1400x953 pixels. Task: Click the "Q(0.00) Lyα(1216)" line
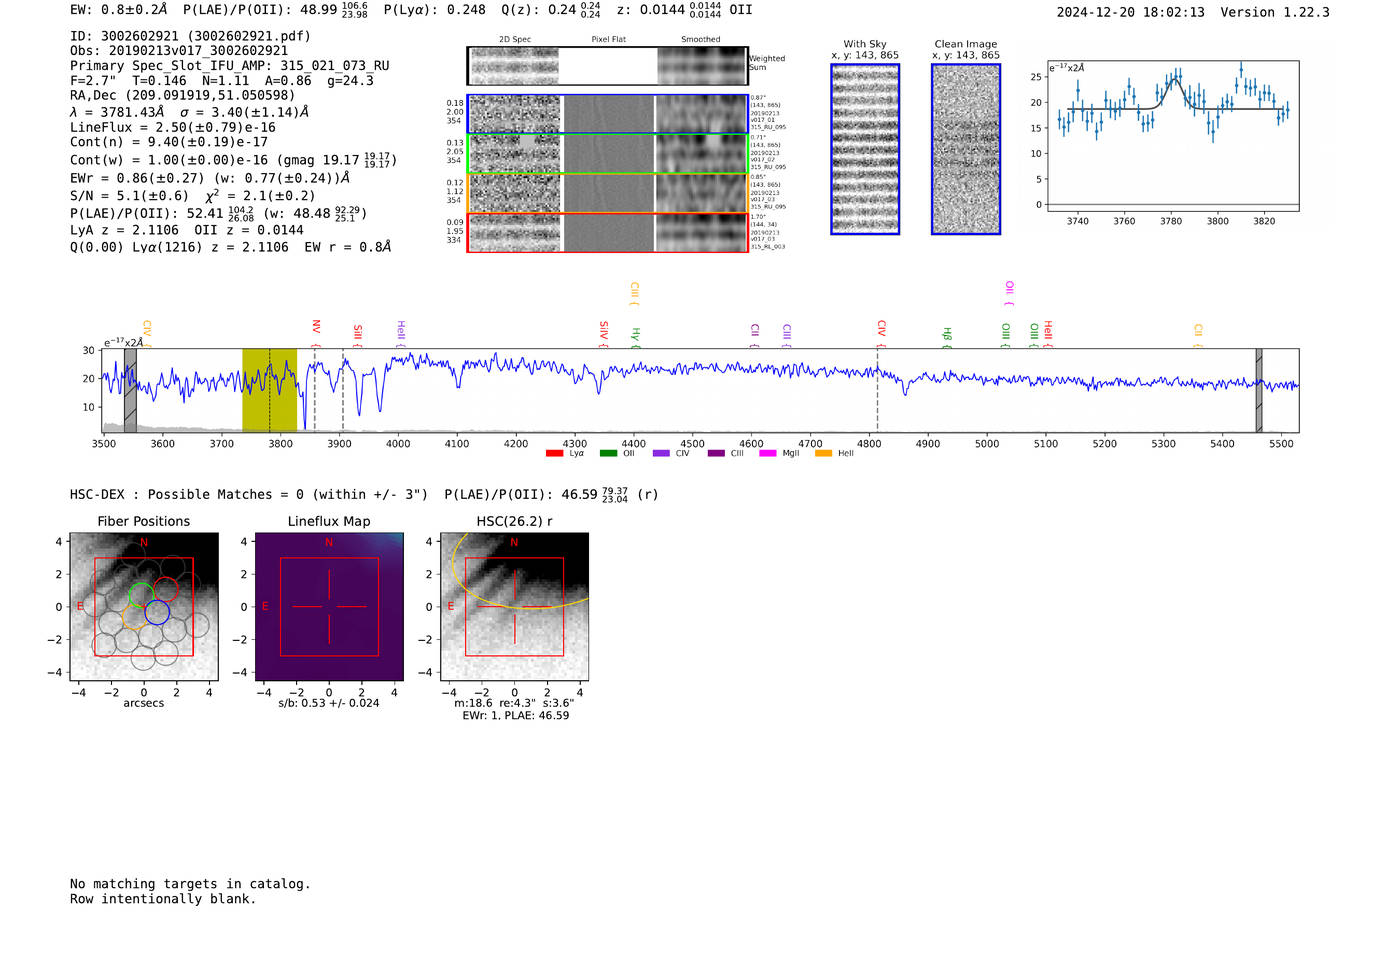point(231,247)
